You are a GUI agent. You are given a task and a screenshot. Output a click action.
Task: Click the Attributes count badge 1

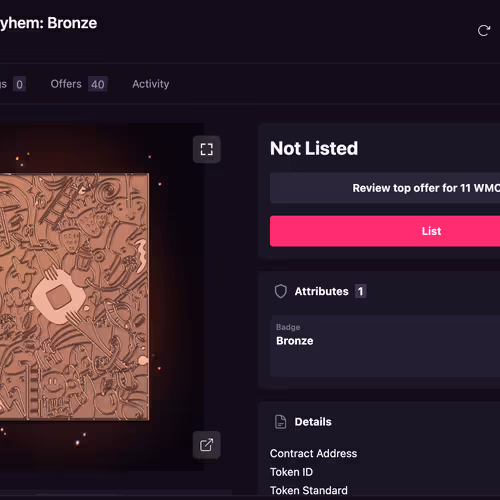[x=360, y=291]
